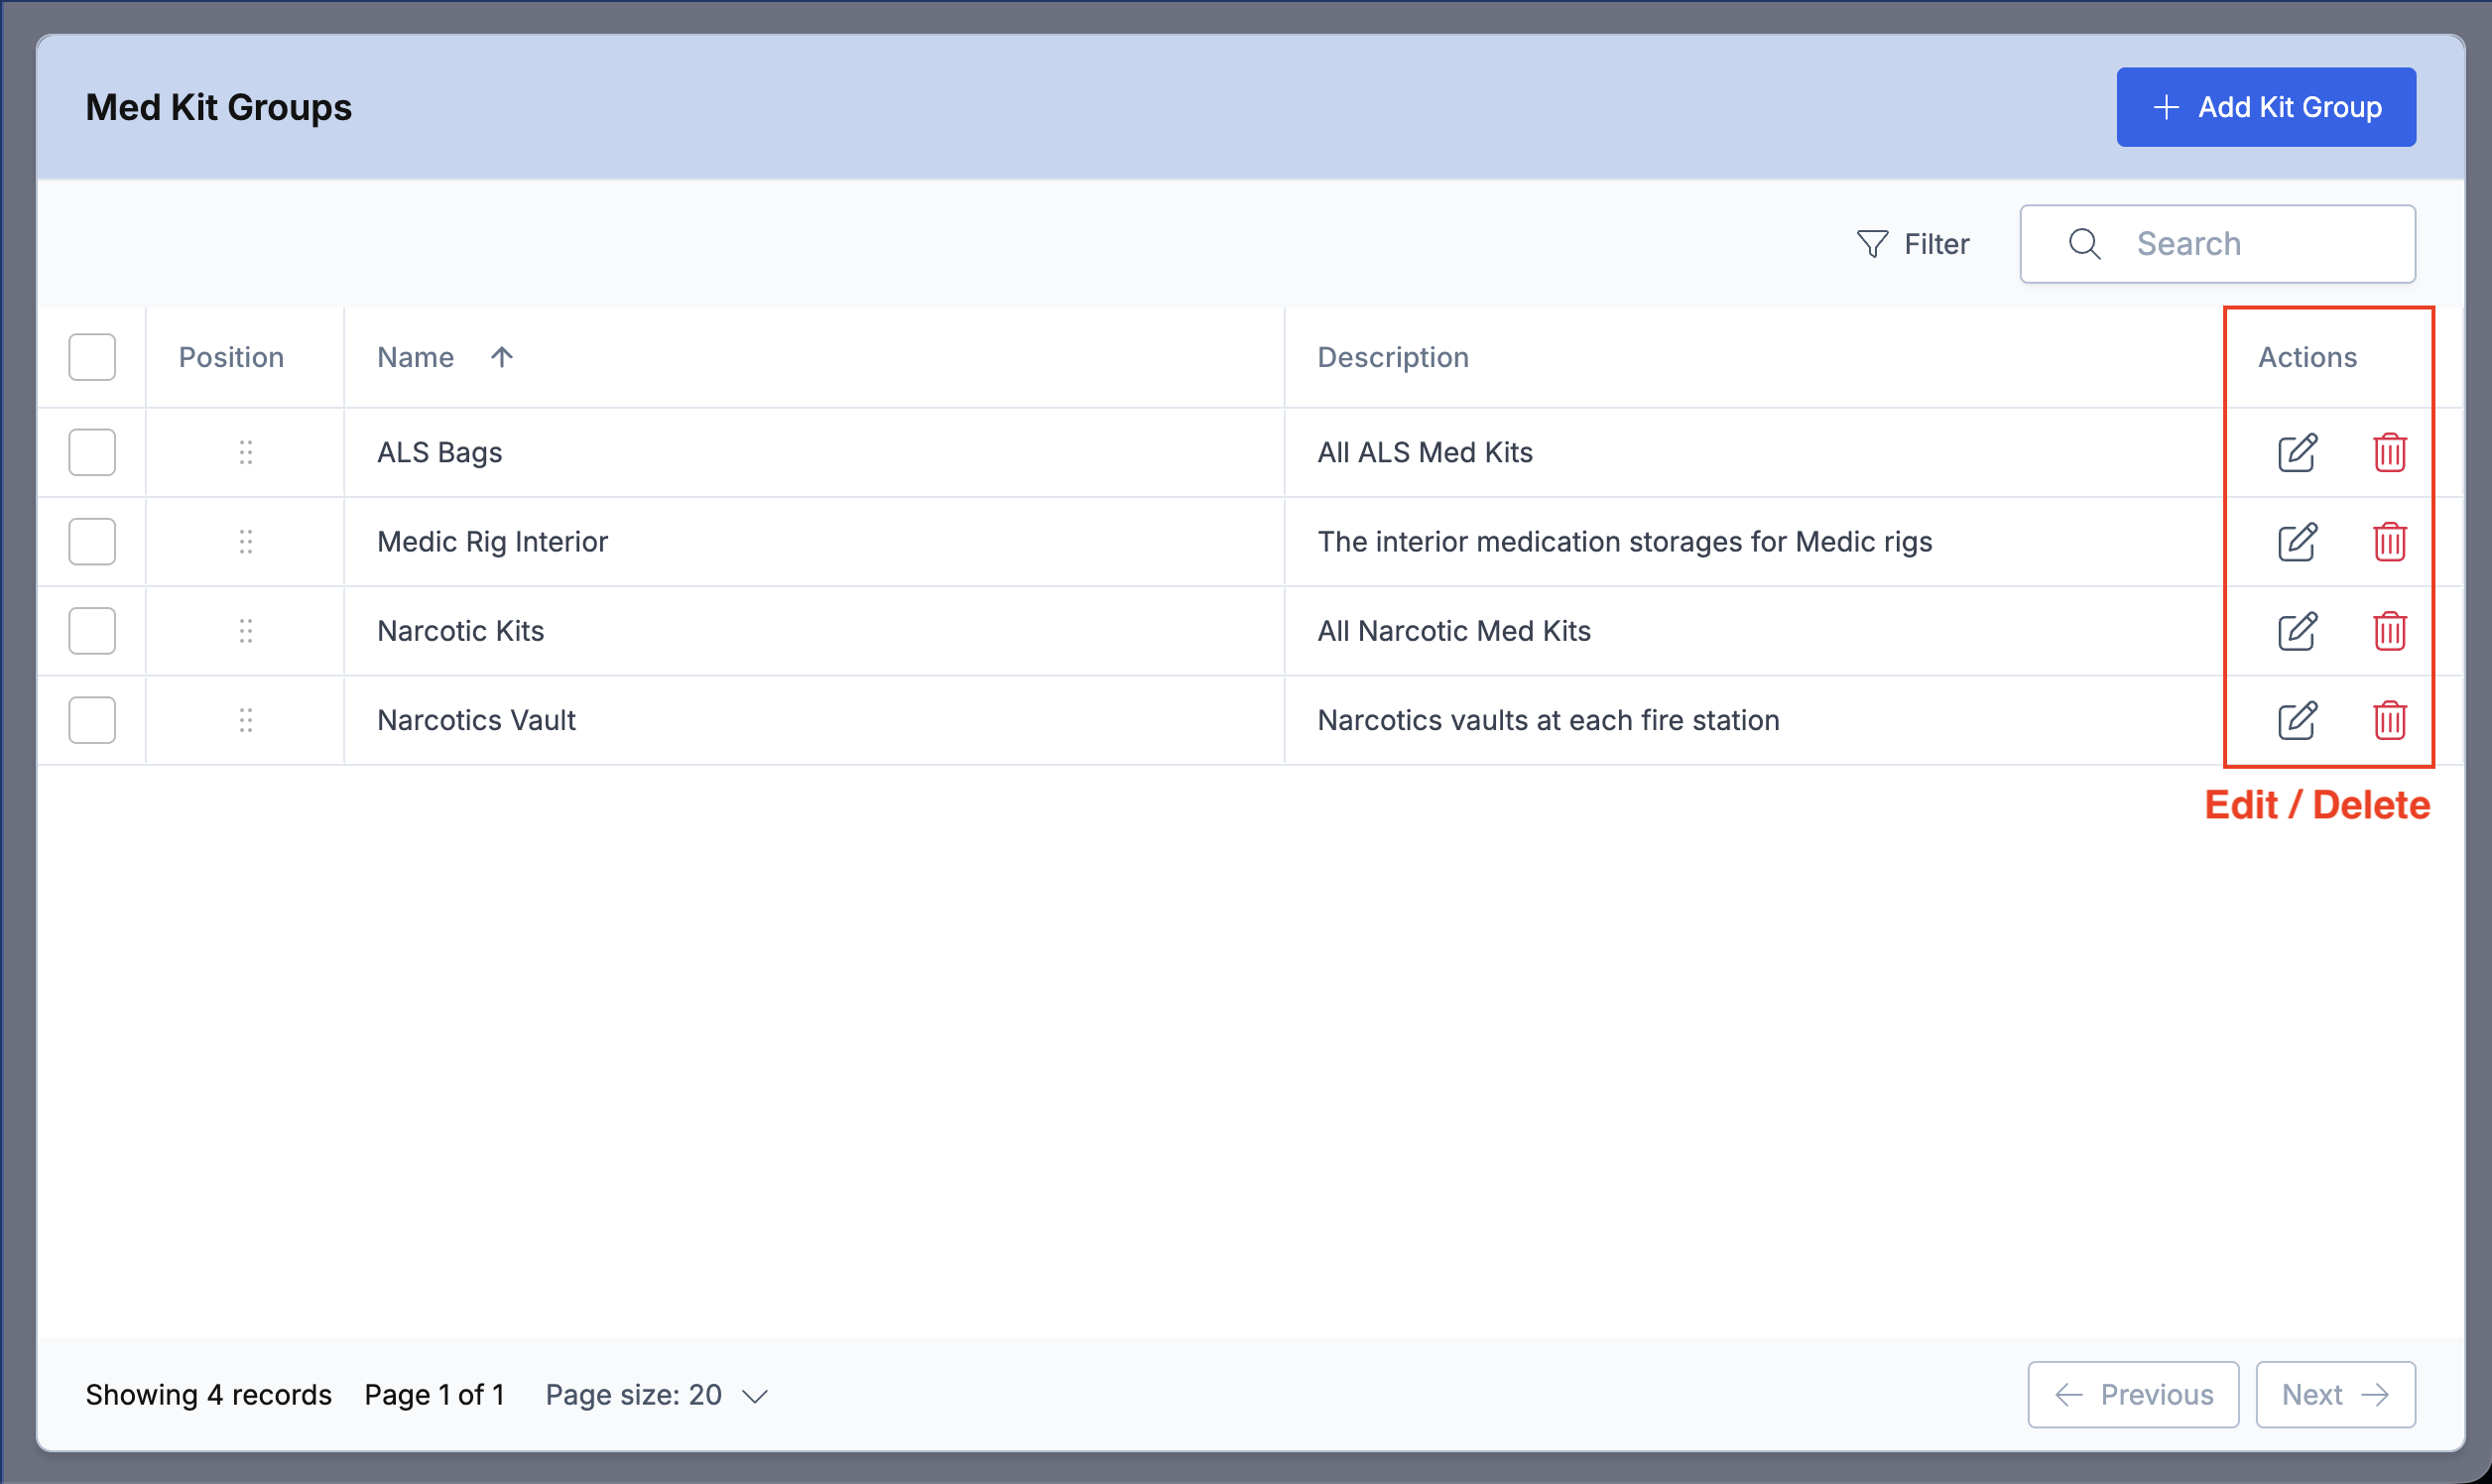Click the 'All Narcotic Med Kits' description

pos(1454,631)
